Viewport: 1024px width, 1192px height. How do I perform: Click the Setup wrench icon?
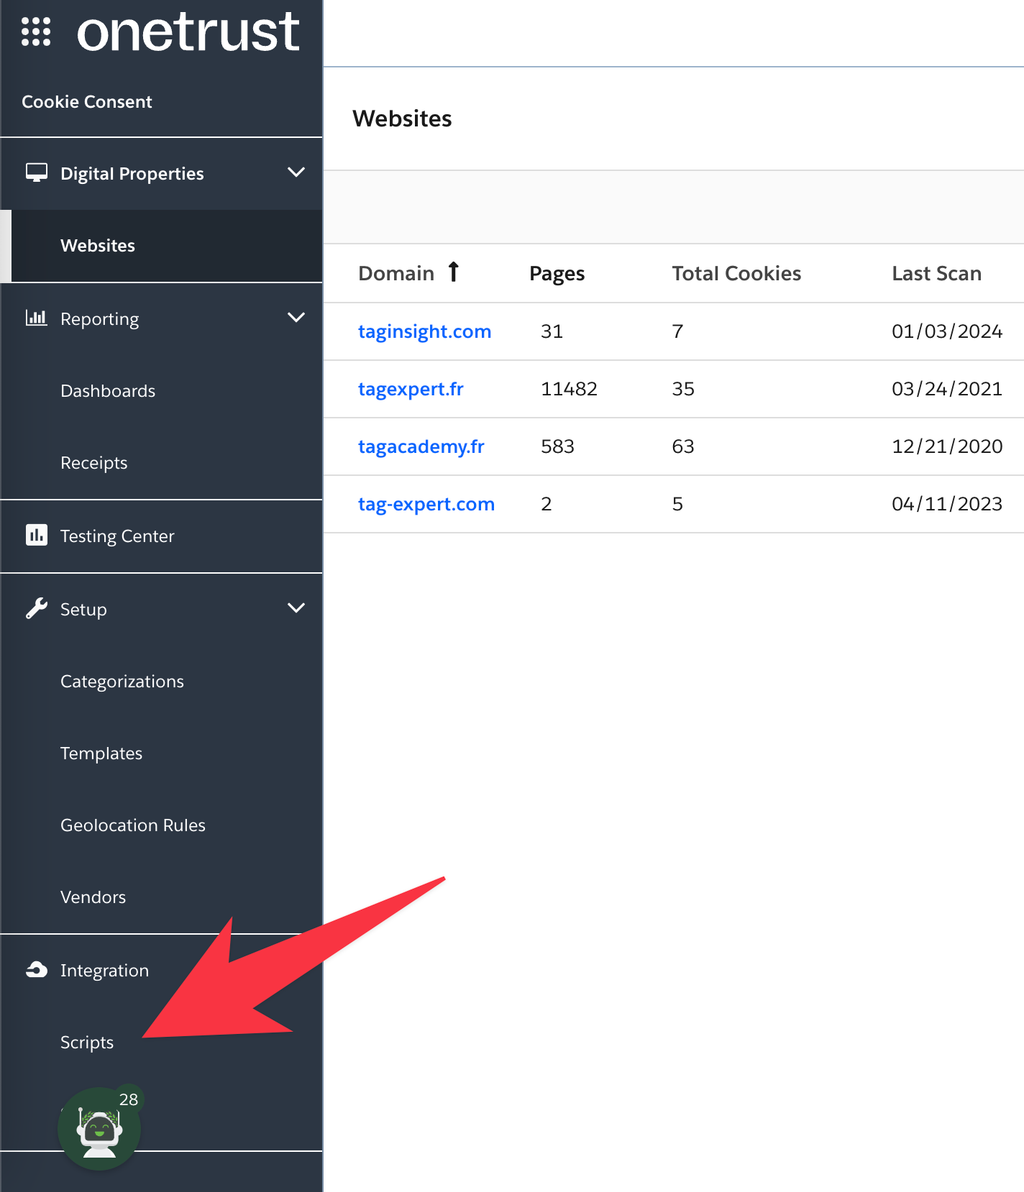pos(36,608)
